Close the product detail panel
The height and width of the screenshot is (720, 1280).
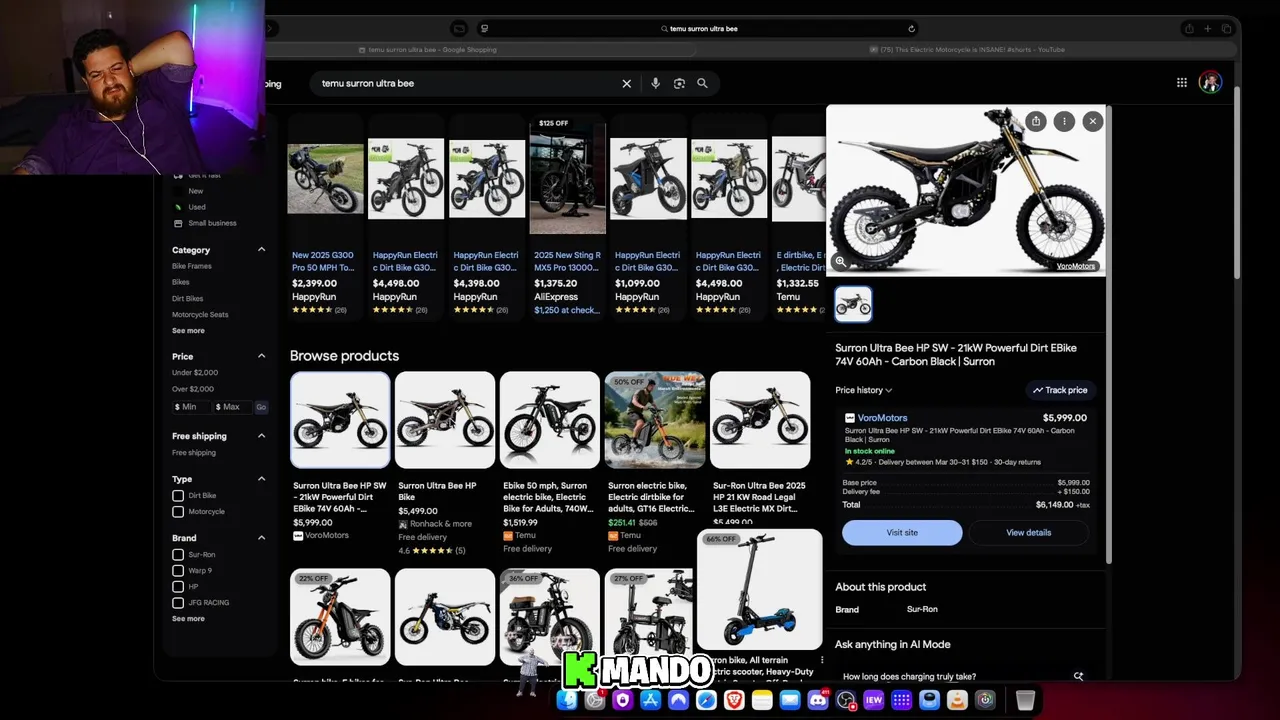pos(1092,121)
